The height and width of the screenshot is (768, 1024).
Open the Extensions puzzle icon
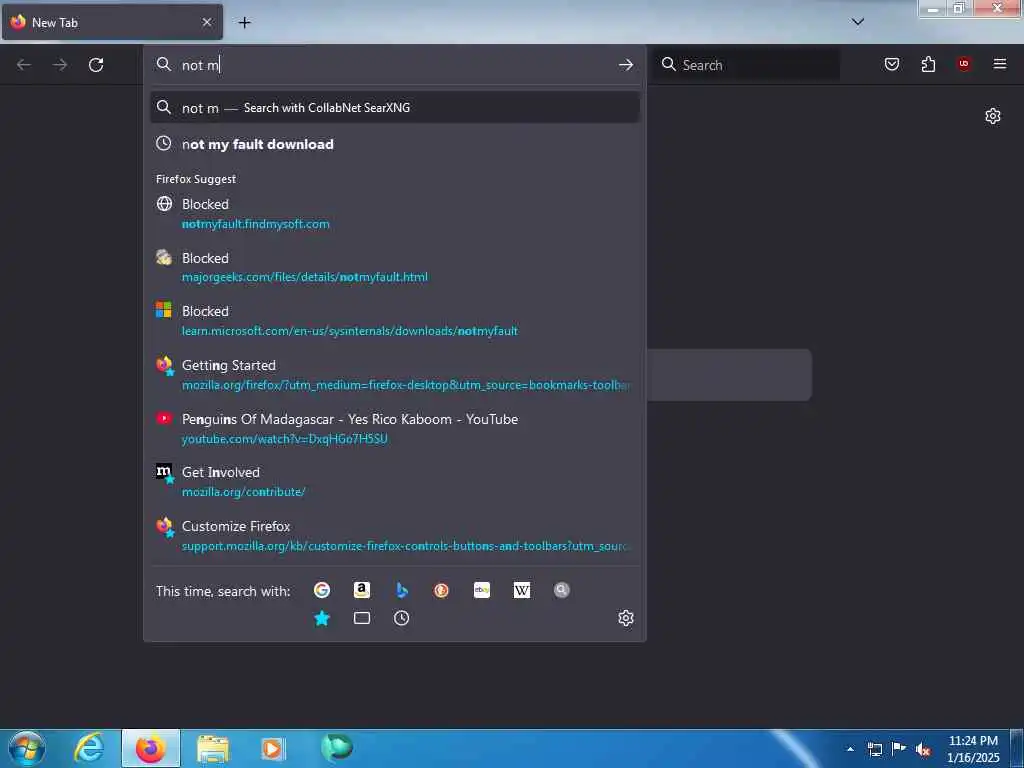[928, 64]
